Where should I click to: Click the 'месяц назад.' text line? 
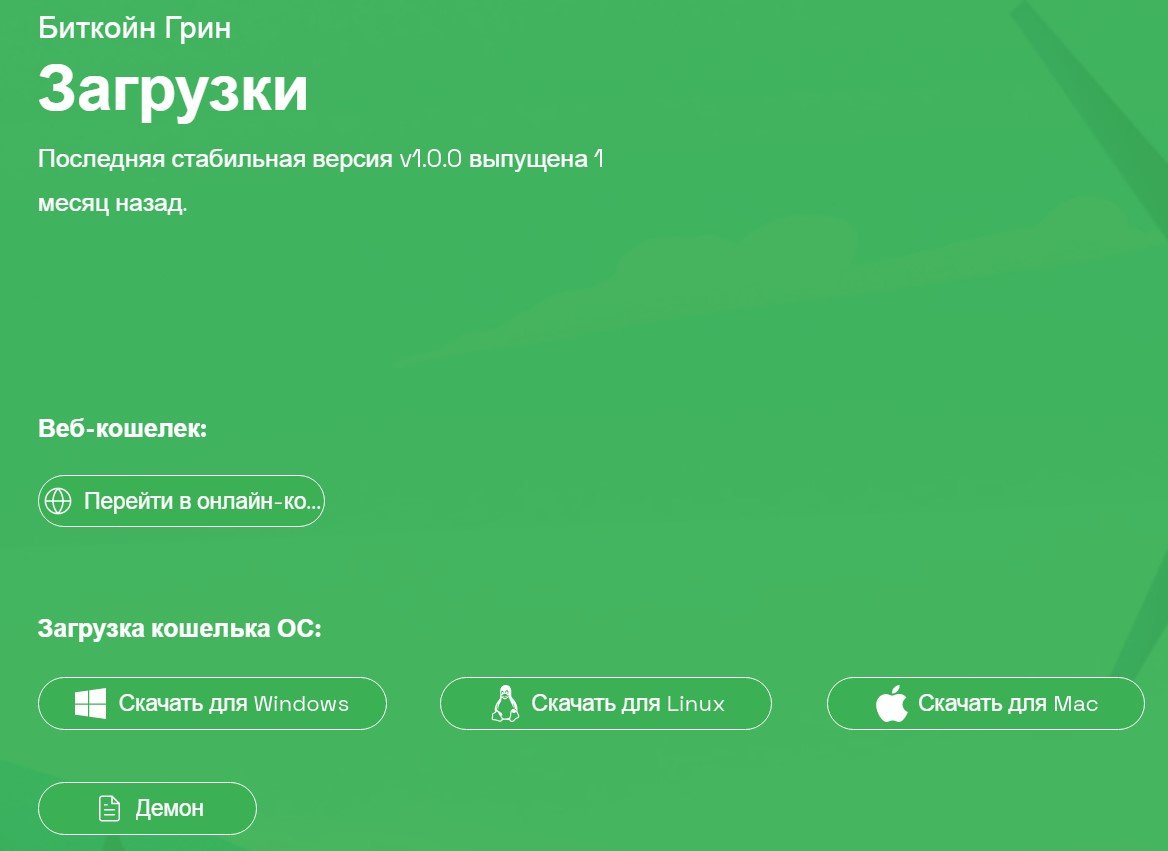click(112, 203)
